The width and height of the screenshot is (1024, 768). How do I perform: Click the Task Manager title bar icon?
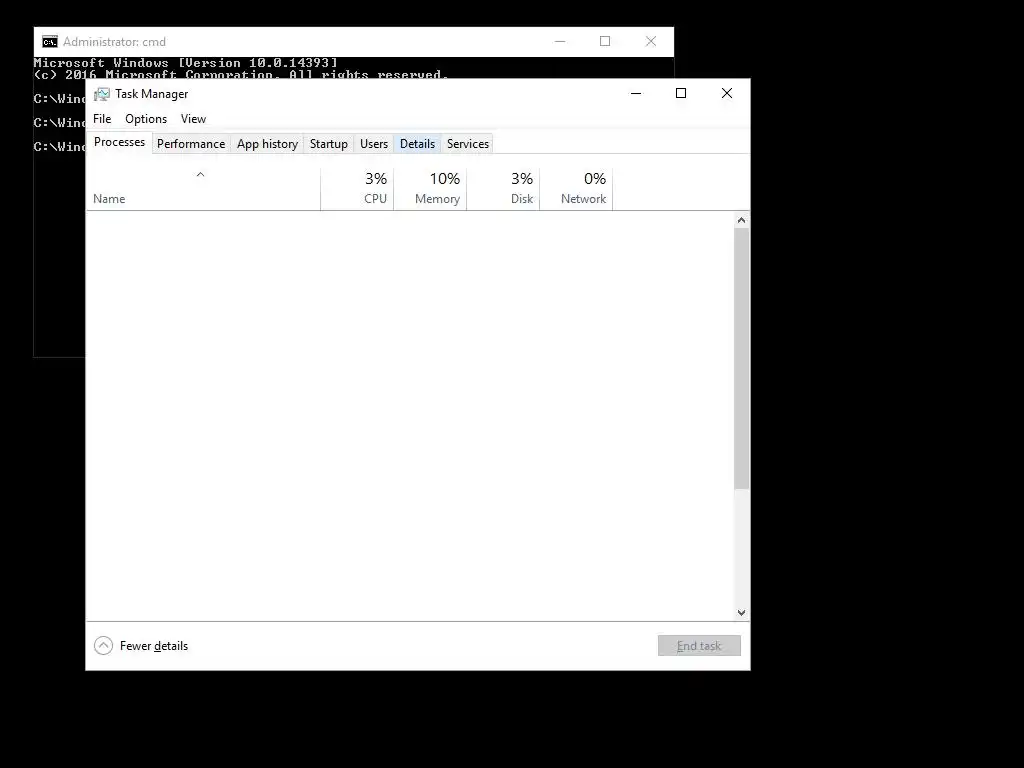101,94
